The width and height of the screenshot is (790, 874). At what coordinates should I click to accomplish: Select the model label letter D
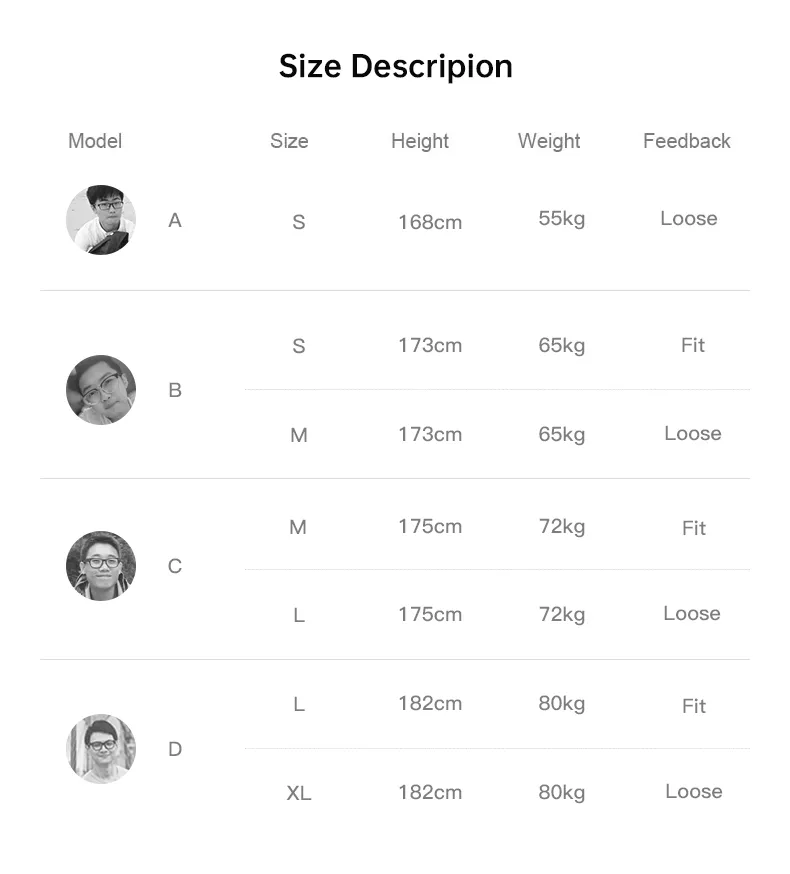[x=175, y=749]
